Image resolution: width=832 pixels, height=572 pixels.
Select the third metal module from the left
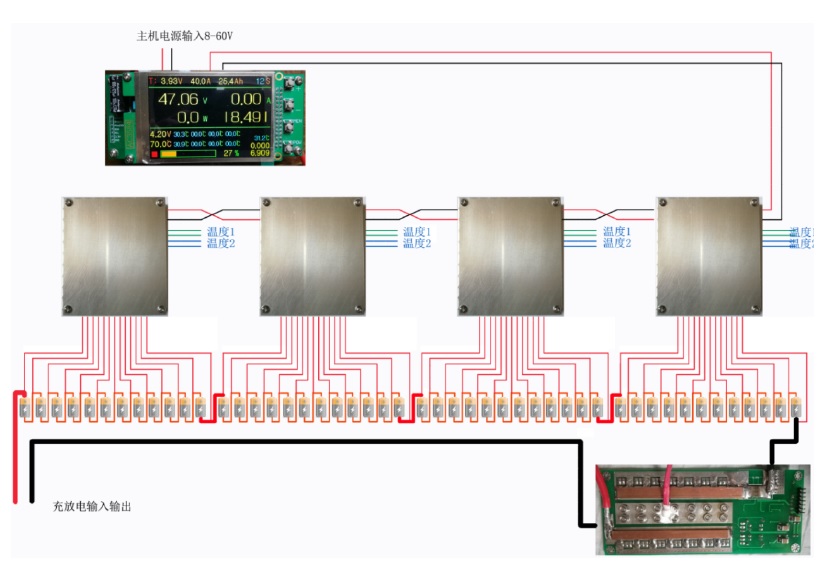(x=510, y=256)
